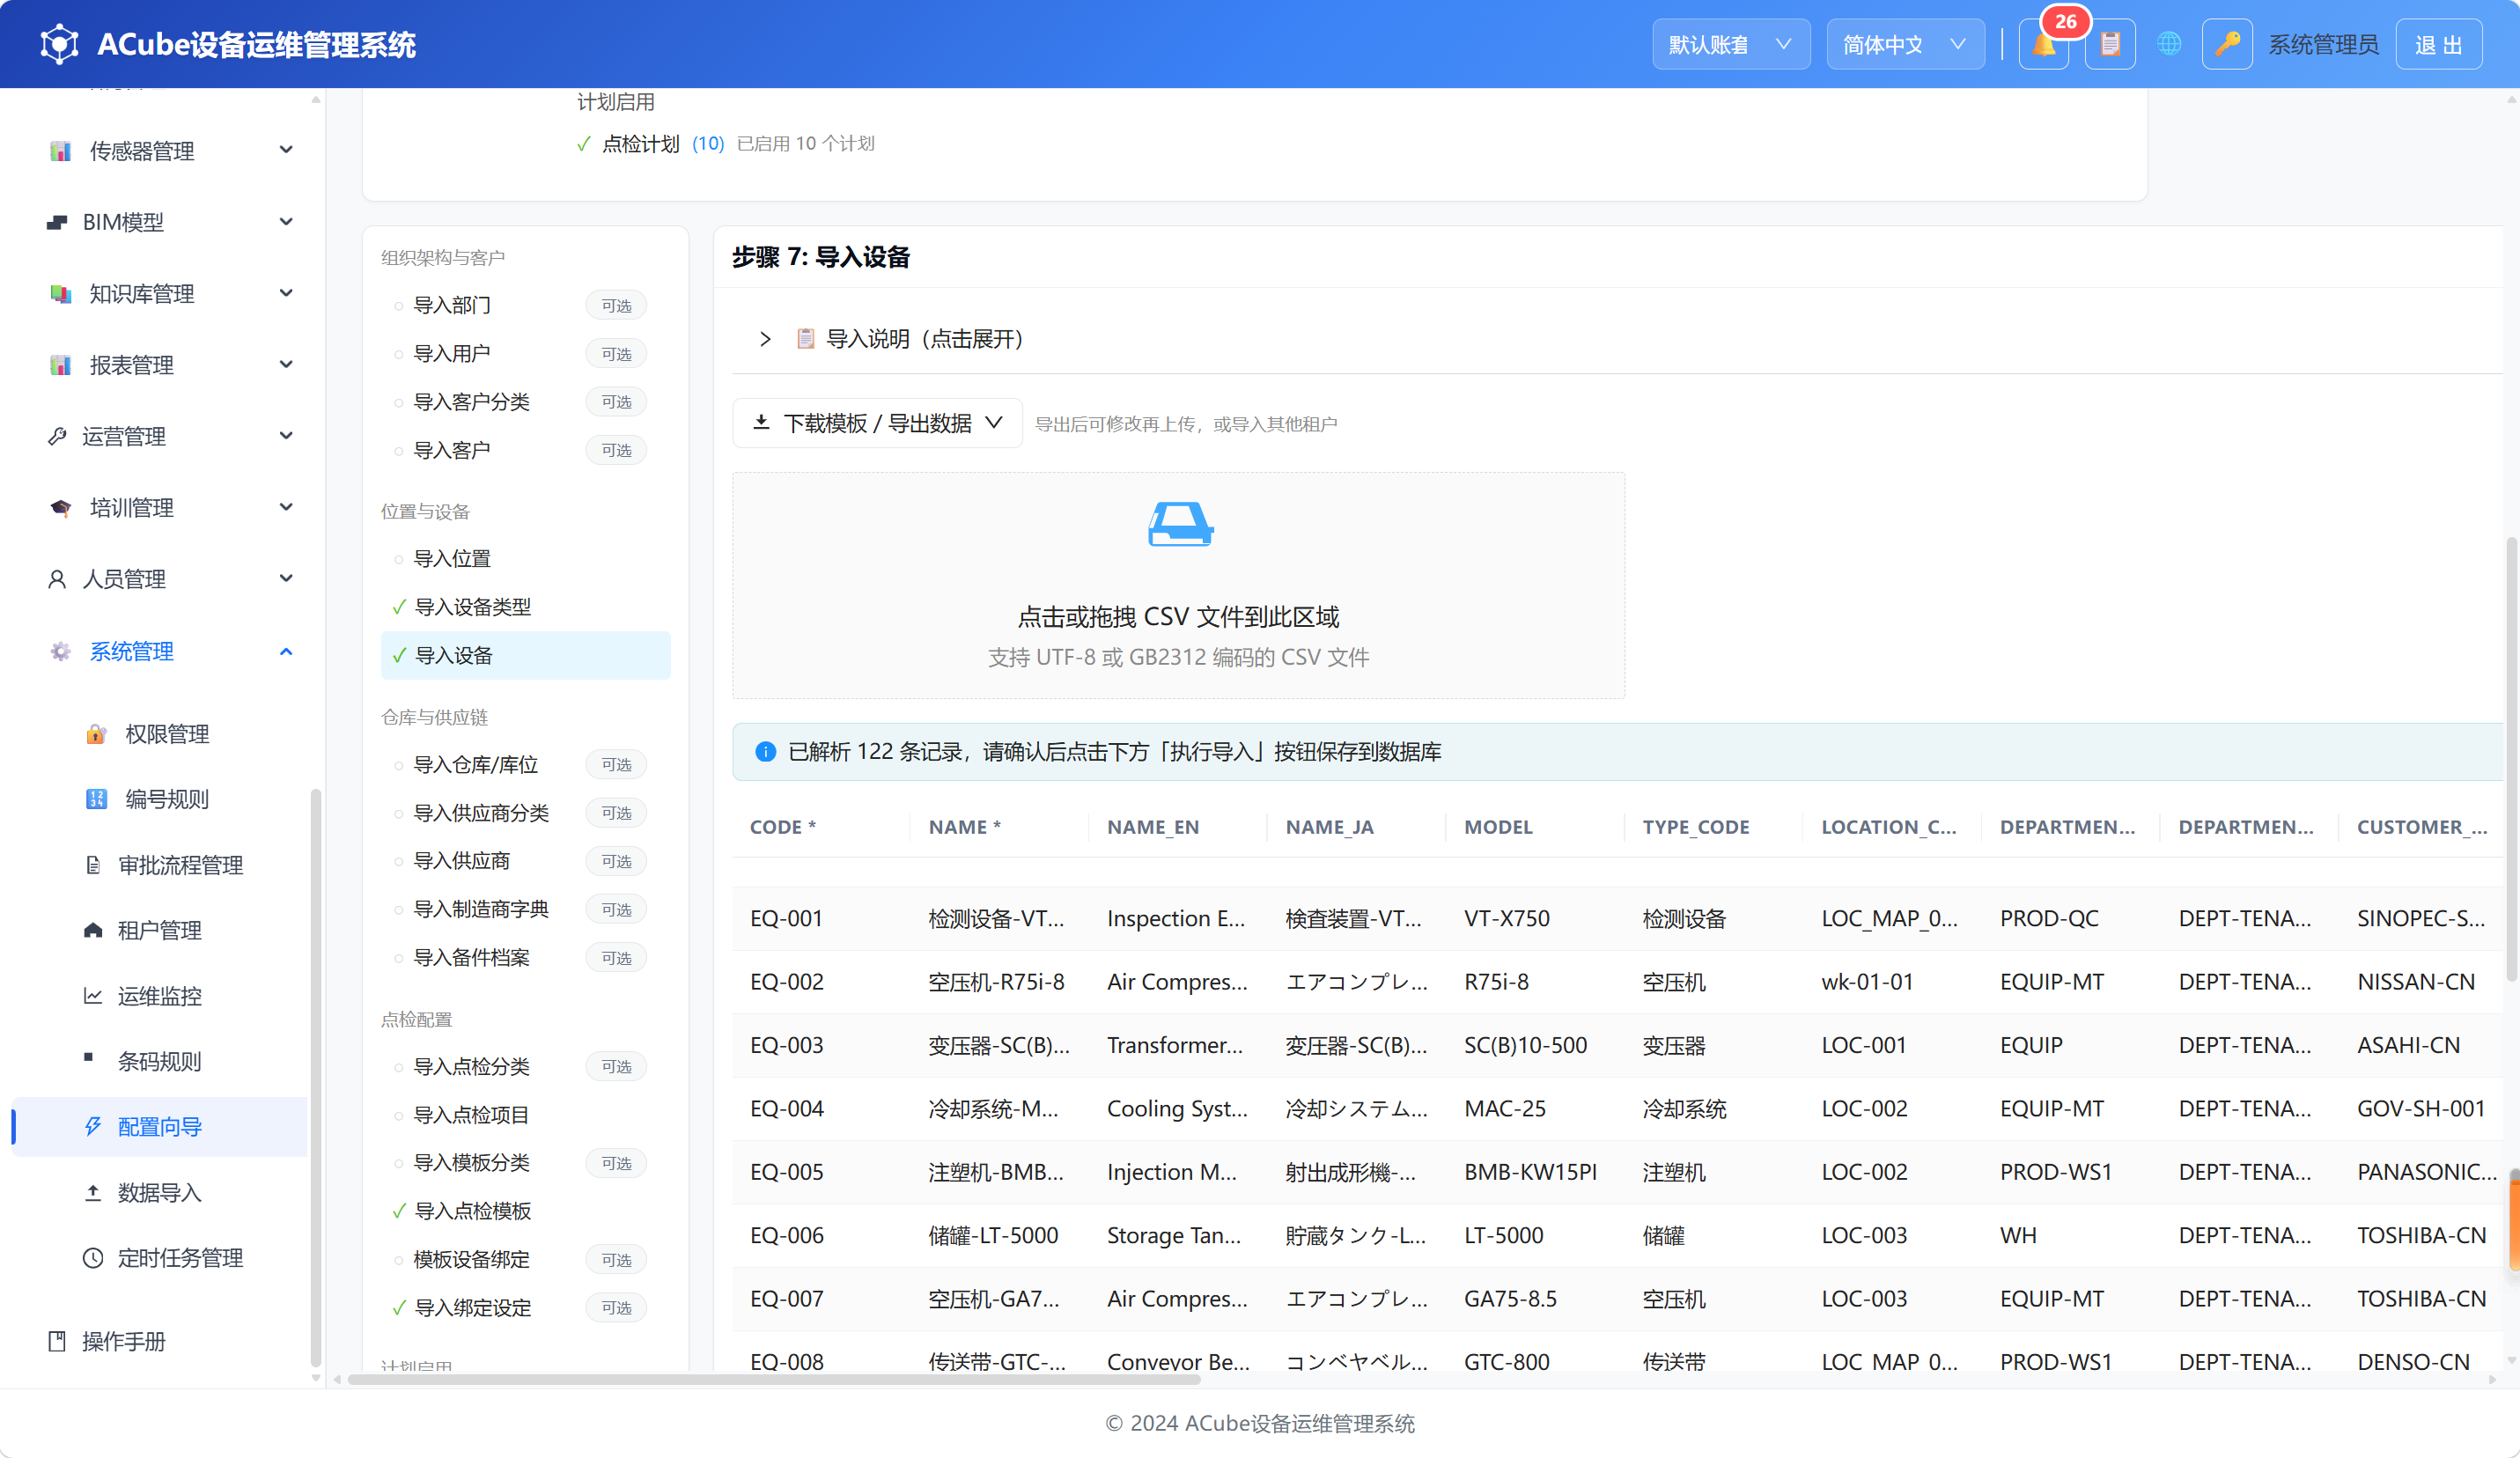The height and width of the screenshot is (1458, 2520).
Task: Click the 数据导入 upload icon
Action: coord(93,1192)
